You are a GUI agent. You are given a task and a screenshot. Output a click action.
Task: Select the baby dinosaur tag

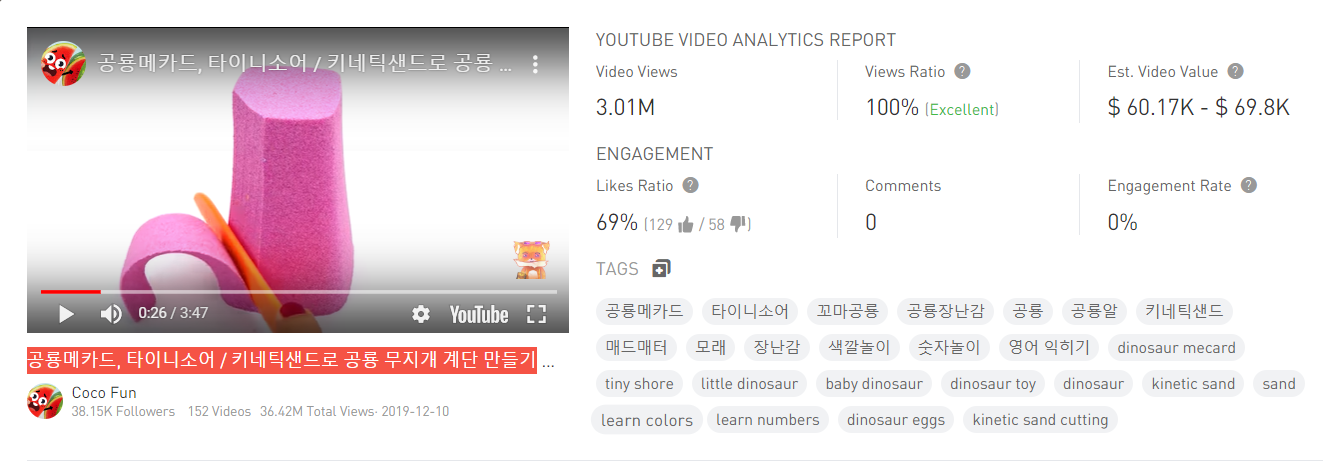pyautogui.click(x=874, y=383)
